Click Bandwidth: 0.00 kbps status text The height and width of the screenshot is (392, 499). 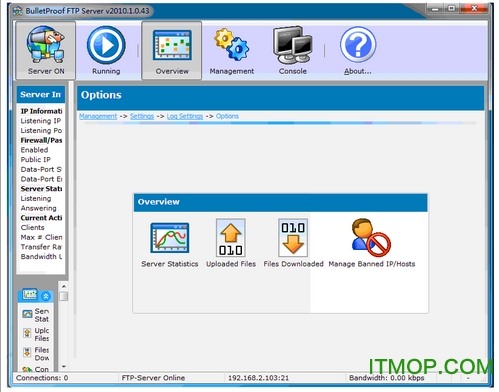tap(387, 378)
